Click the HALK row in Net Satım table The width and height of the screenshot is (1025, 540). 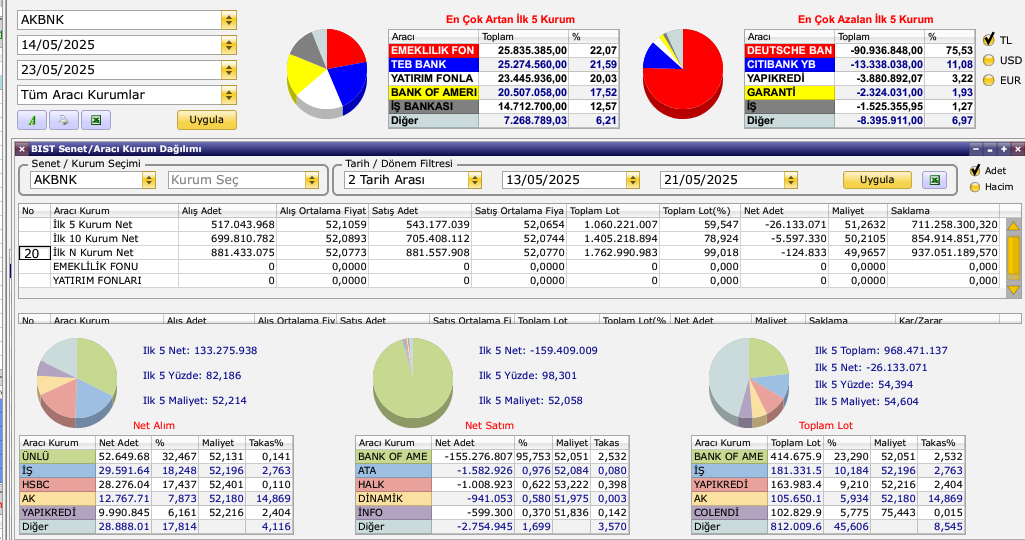(492, 484)
